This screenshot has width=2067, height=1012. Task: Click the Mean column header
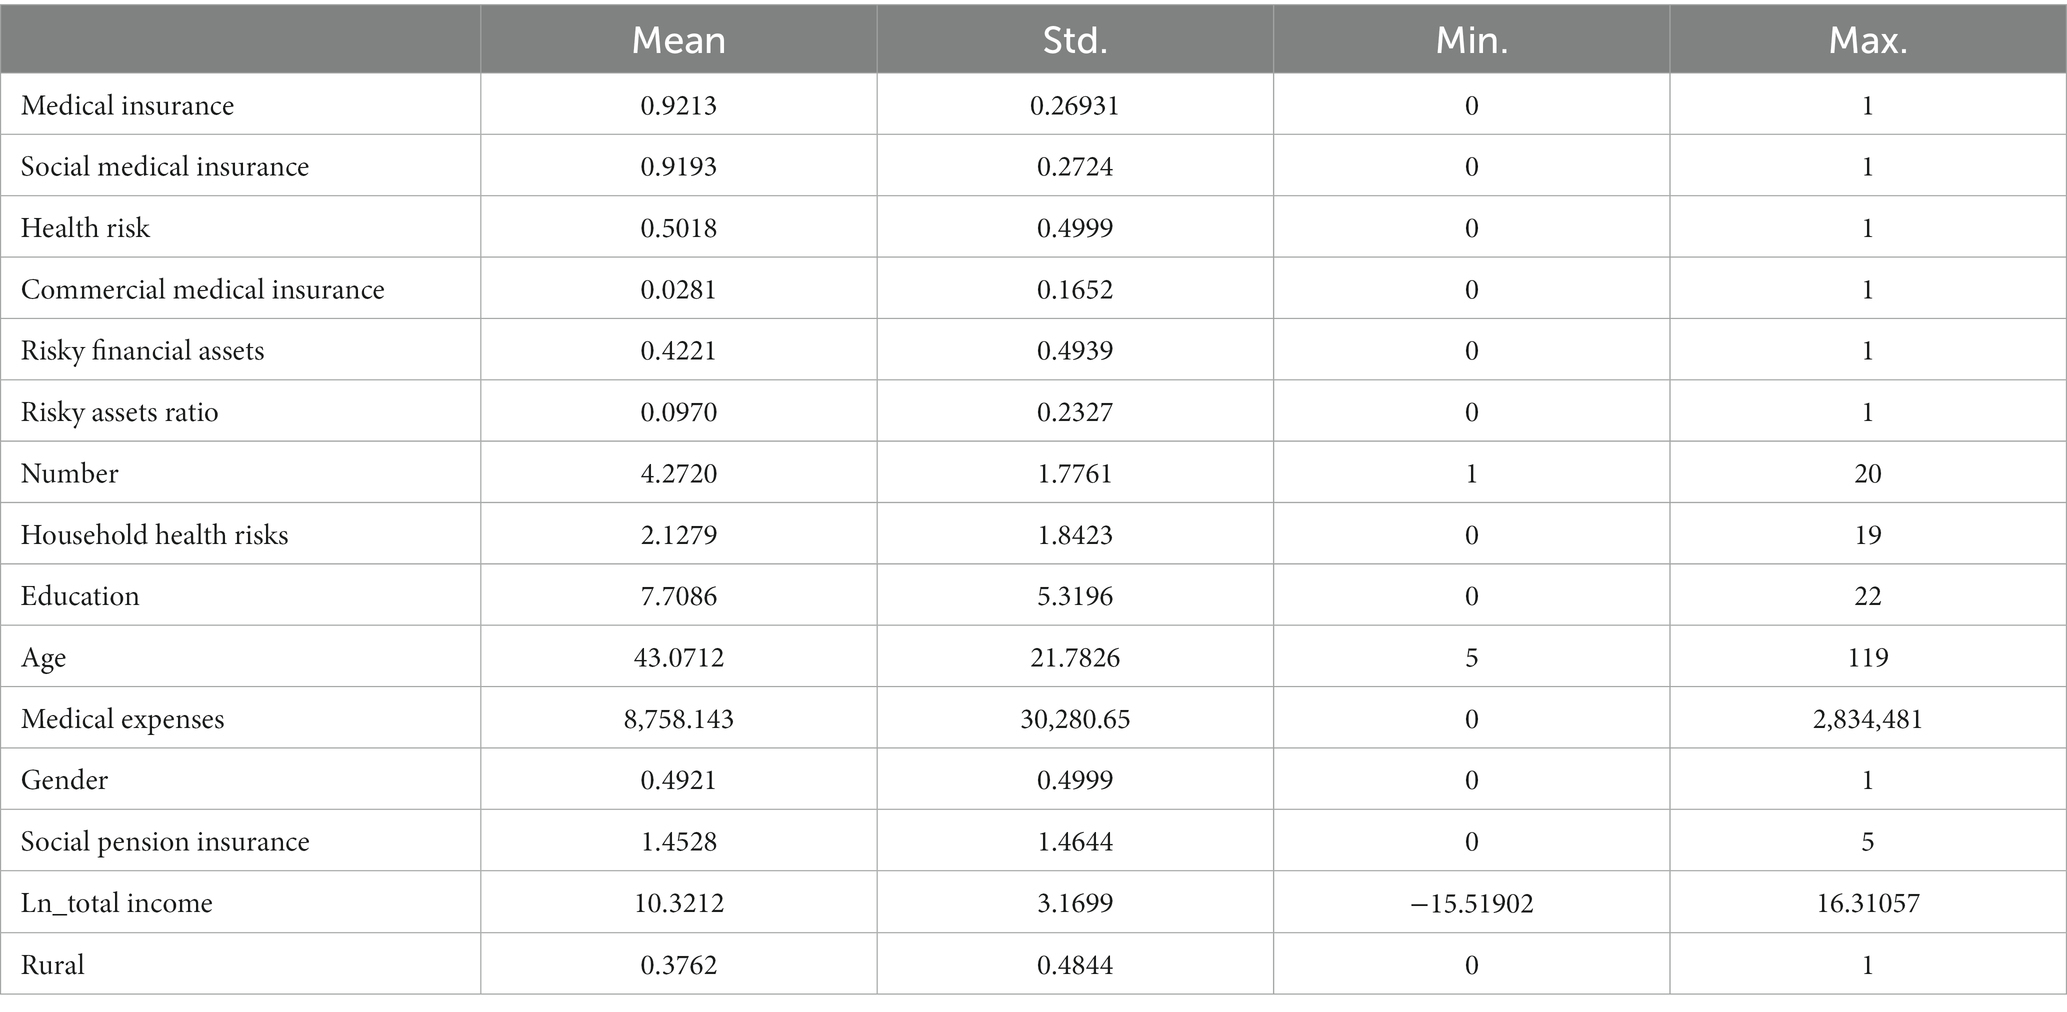(x=678, y=40)
